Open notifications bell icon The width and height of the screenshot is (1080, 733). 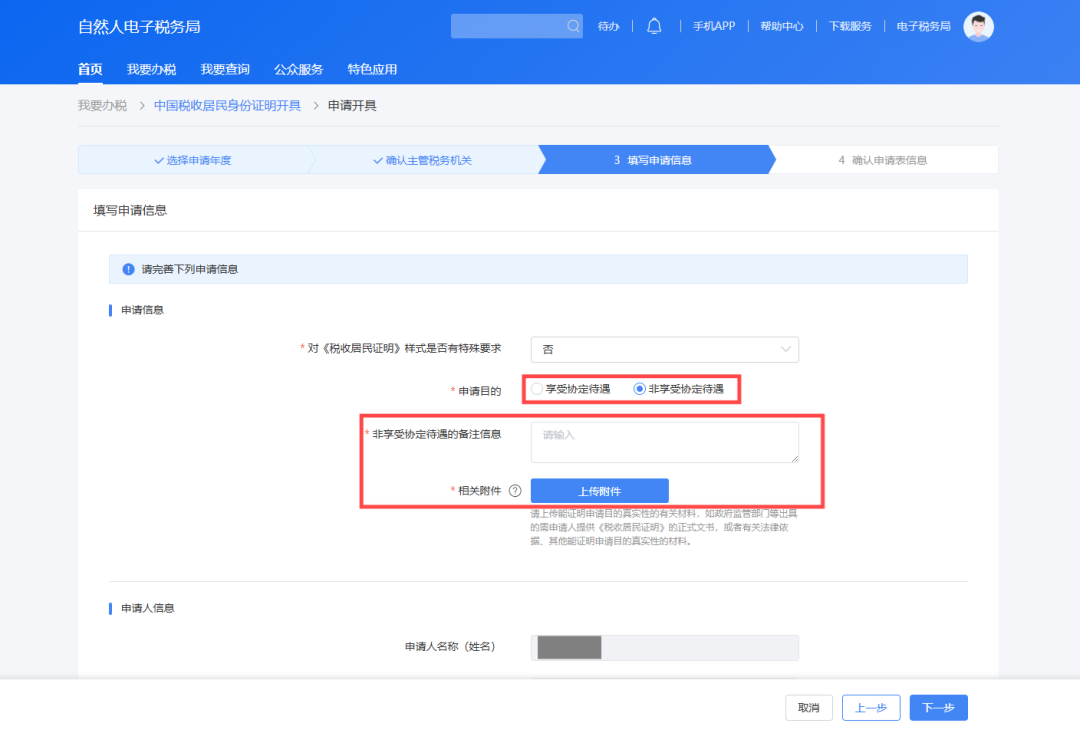pos(654,26)
